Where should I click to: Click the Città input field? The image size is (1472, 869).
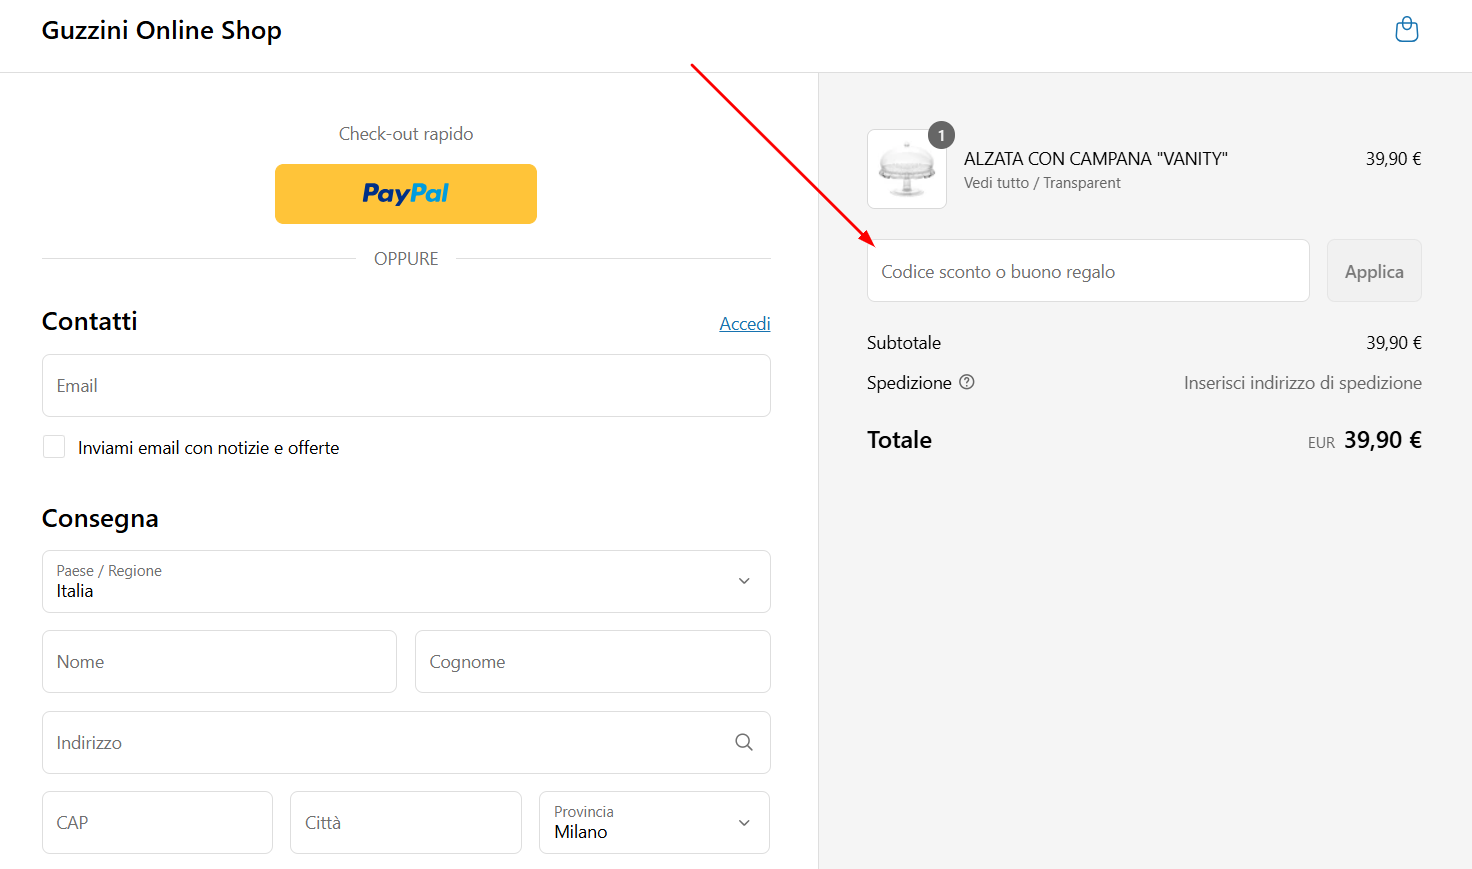(405, 823)
